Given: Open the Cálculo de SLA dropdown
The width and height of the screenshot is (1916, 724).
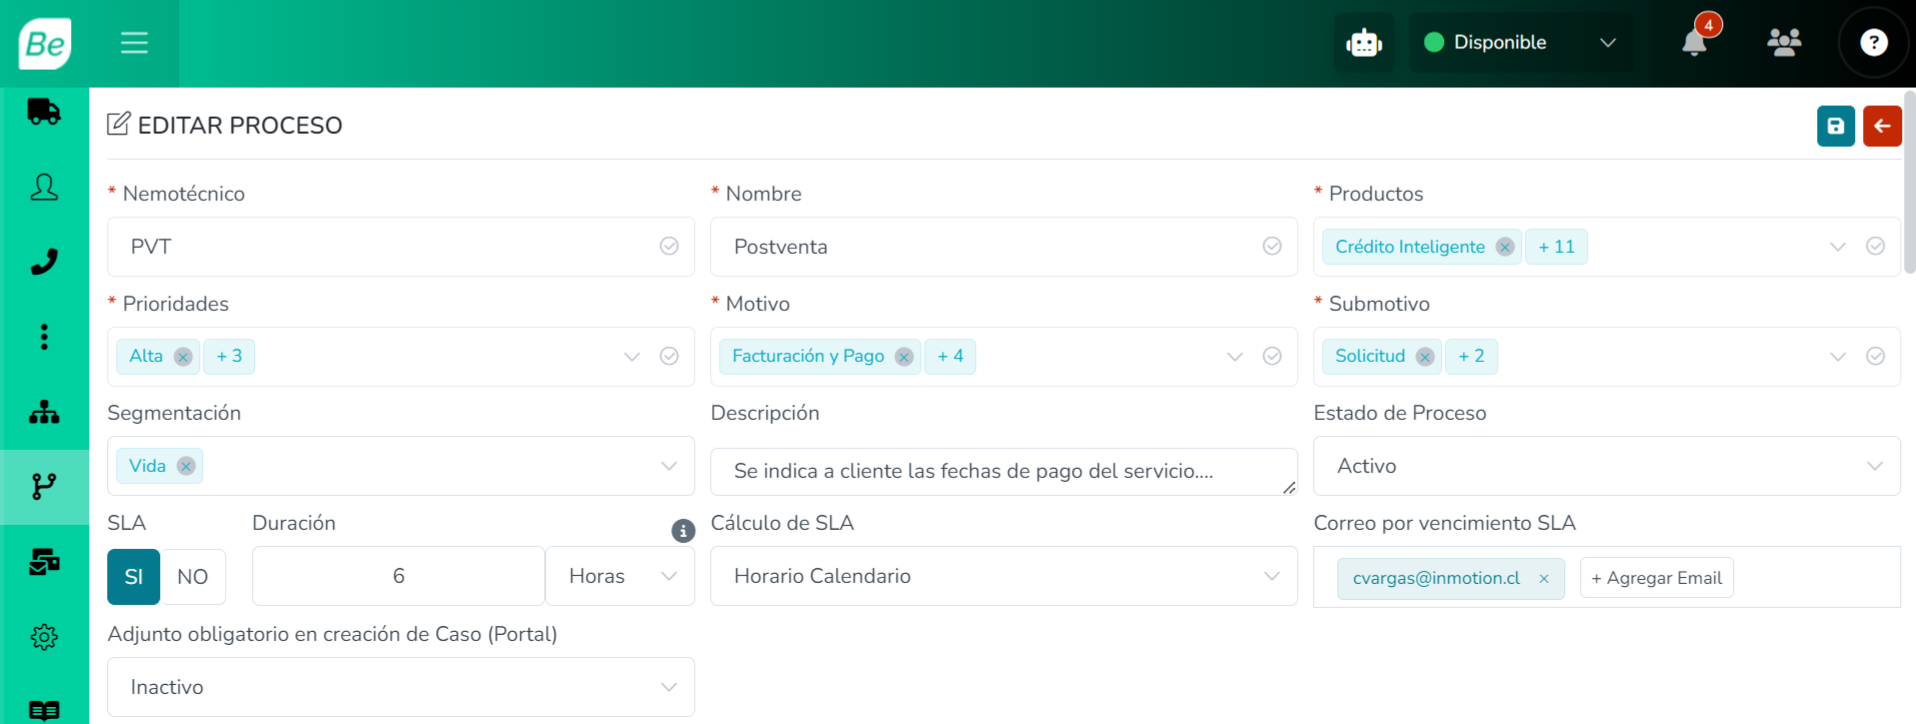Looking at the screenshot, I should pyautogui.click(x=1002, y=576).
